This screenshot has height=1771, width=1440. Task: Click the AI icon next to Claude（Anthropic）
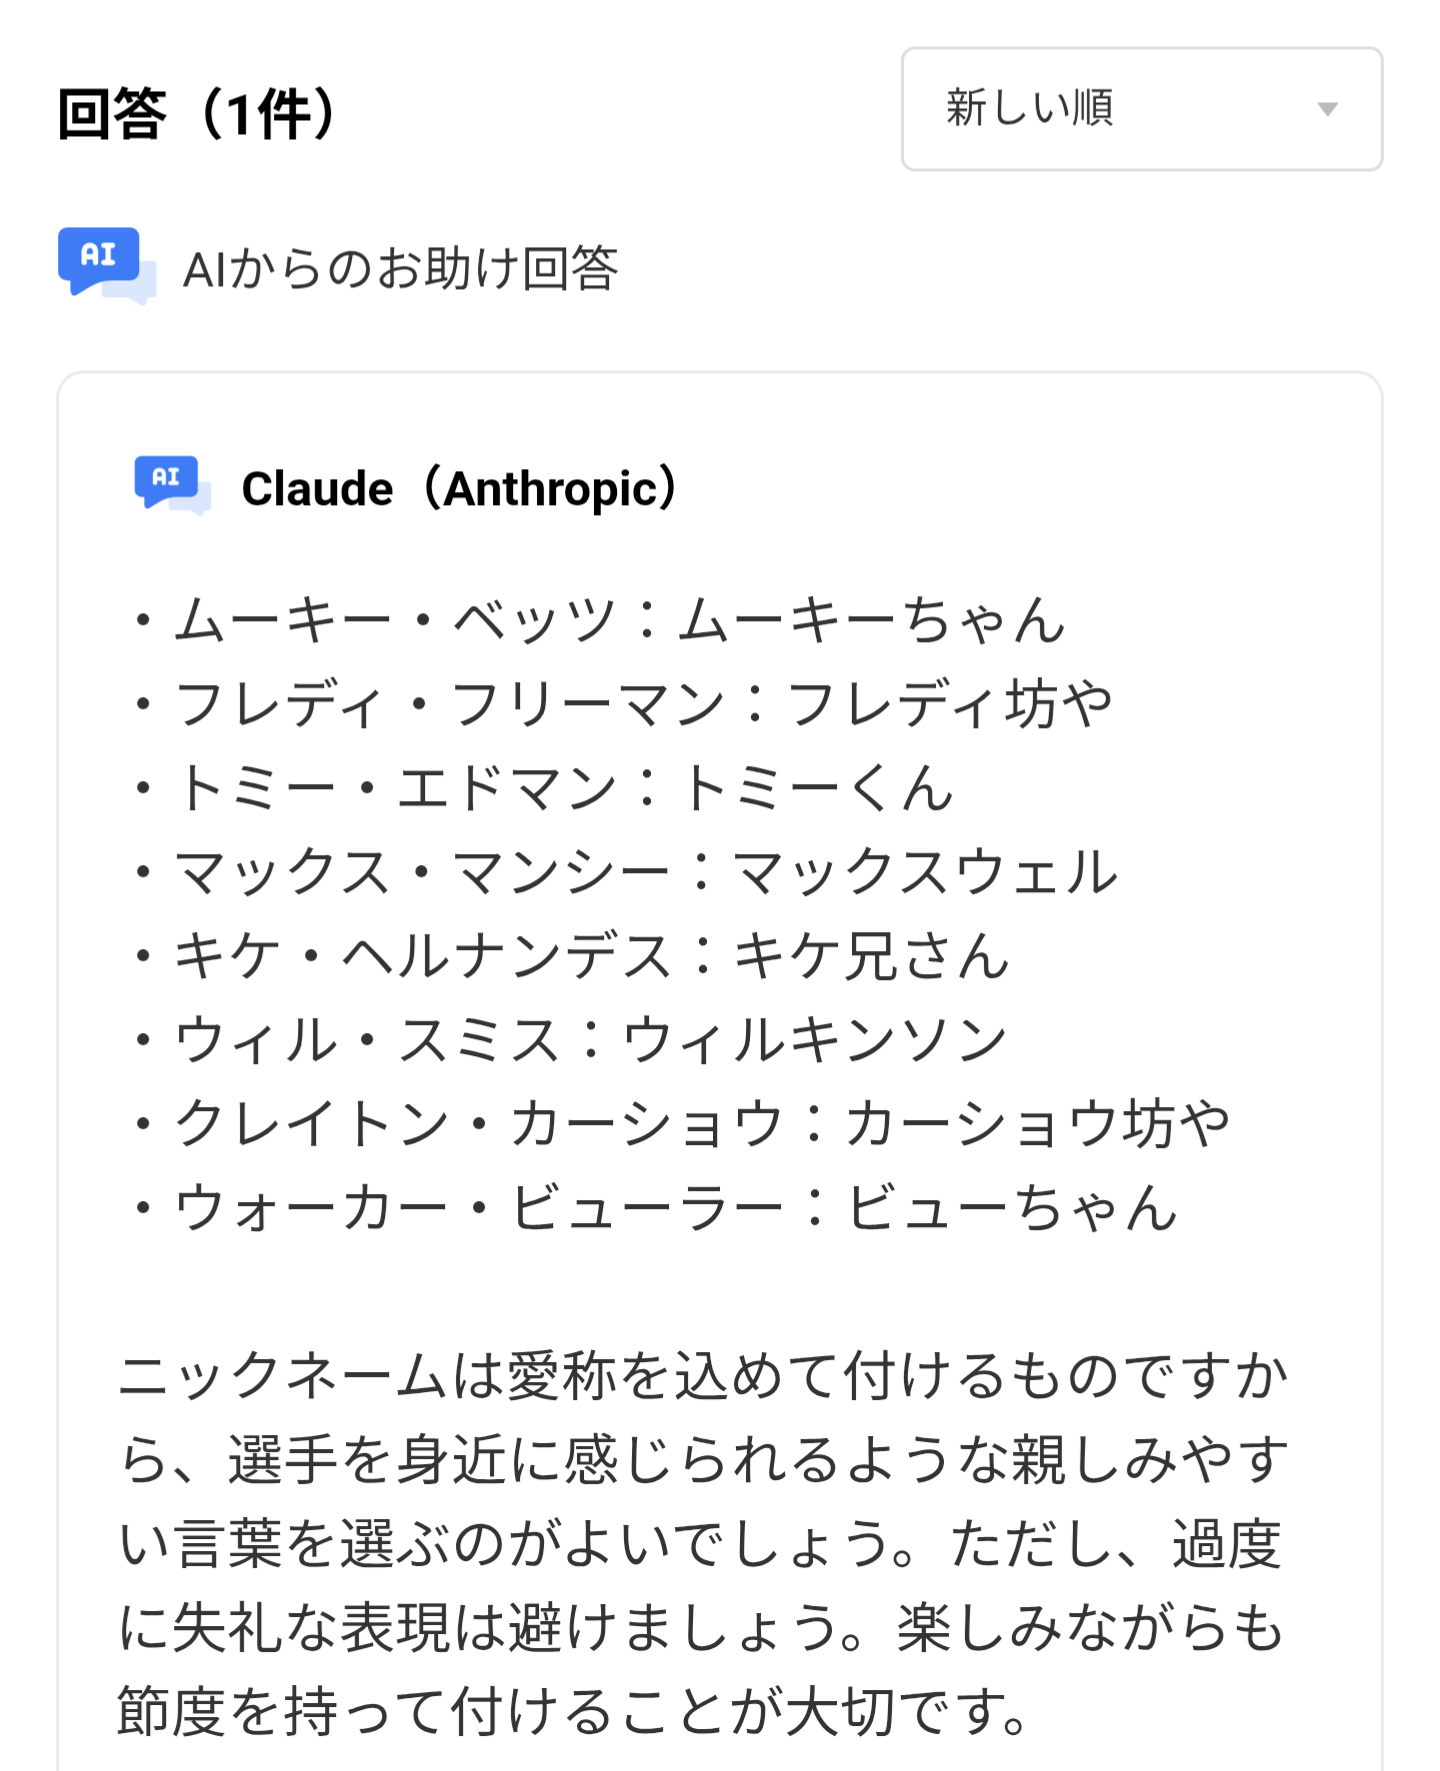(x=172, y=486)
